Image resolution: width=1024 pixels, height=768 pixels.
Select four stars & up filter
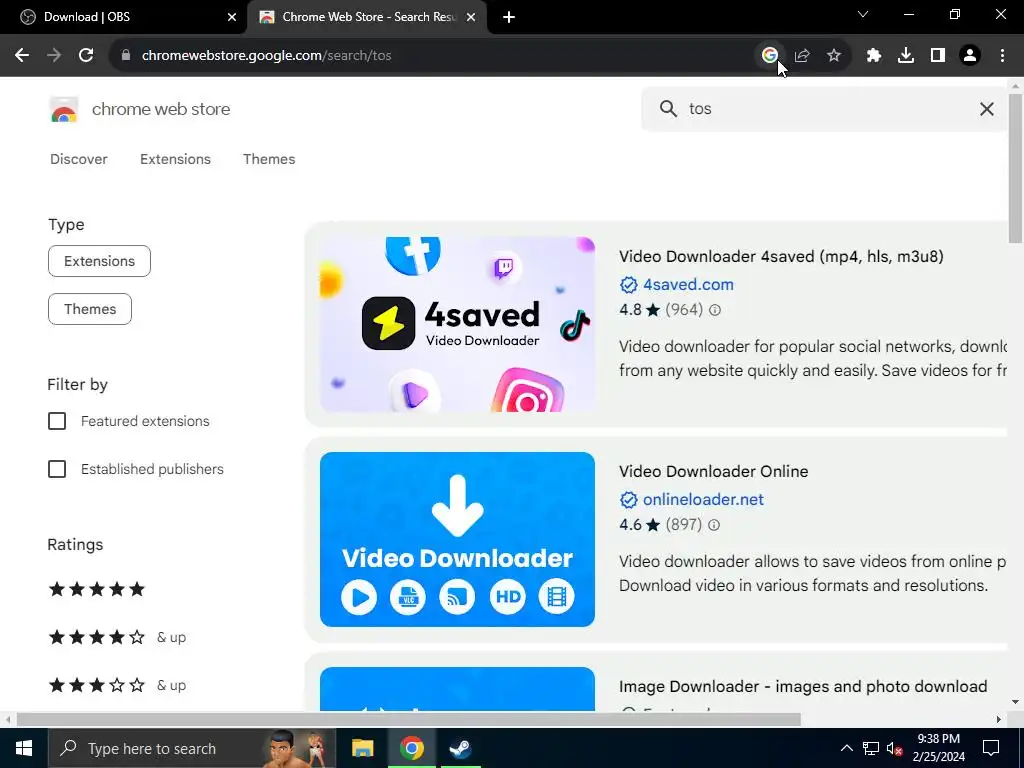coord(117,637)
